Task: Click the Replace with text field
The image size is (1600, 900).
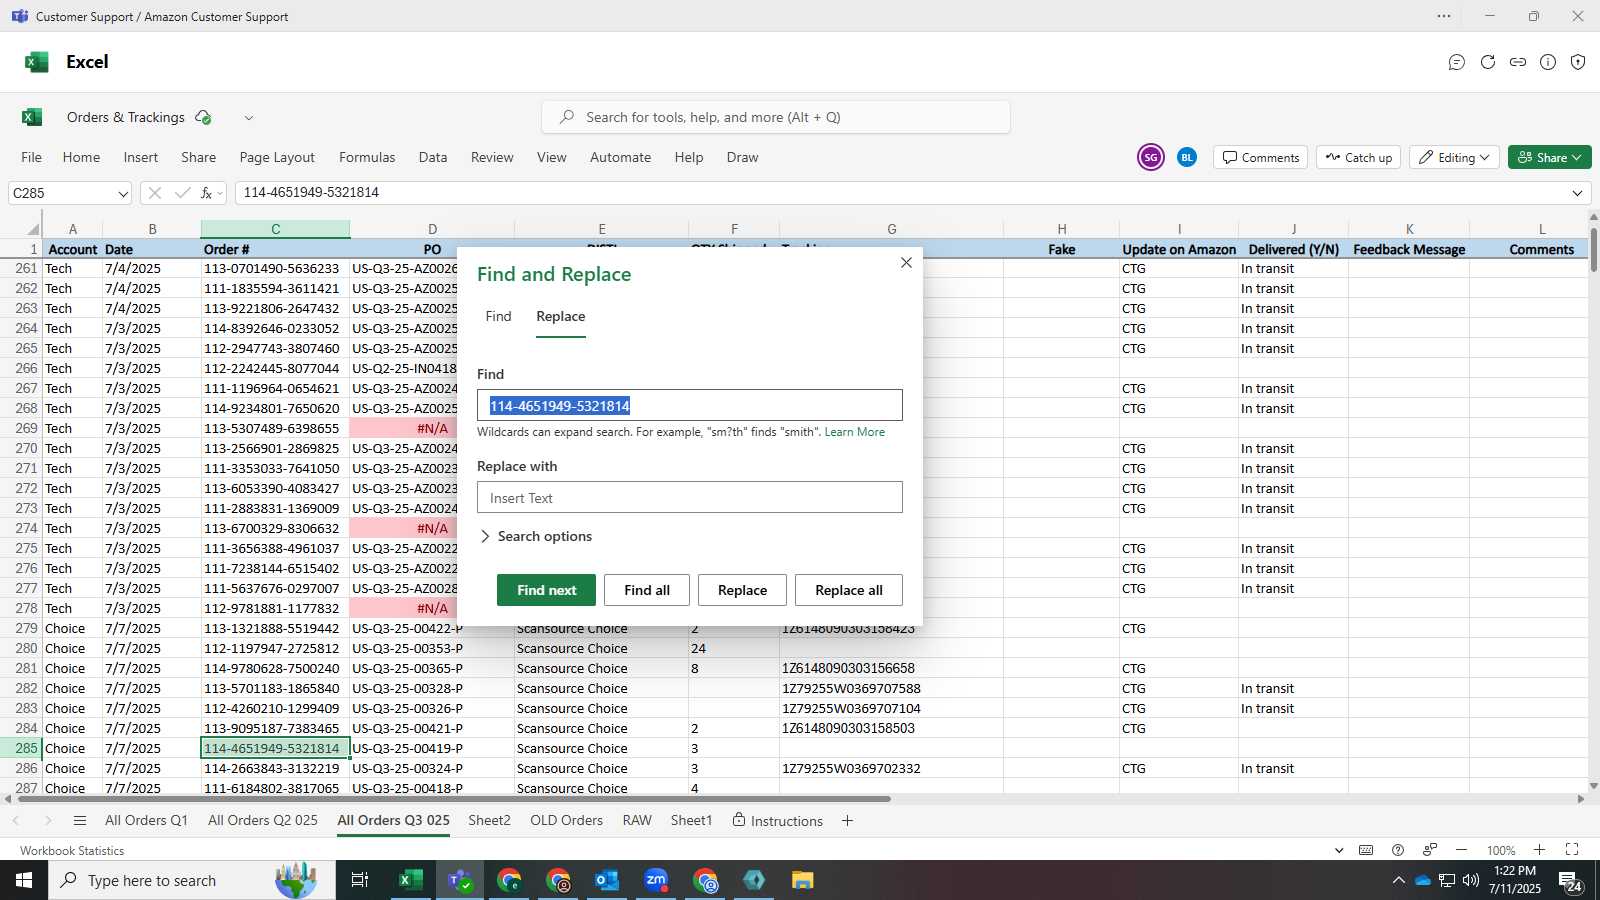Action: (690, 497)
